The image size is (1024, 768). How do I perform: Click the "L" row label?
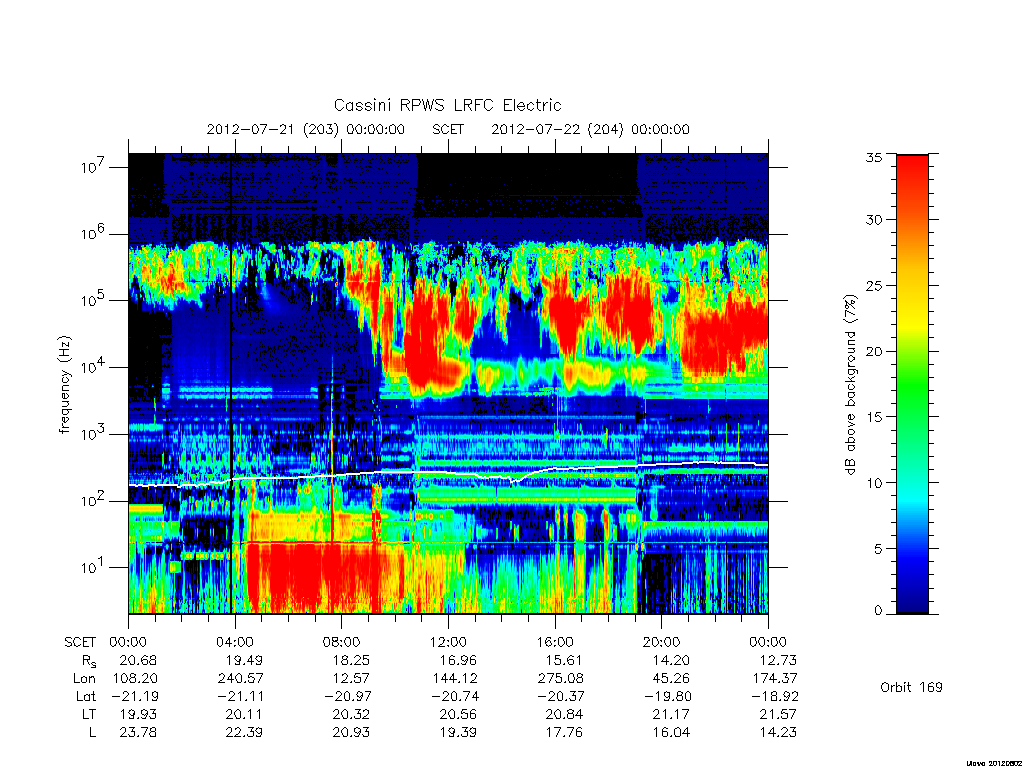point(92,732)
